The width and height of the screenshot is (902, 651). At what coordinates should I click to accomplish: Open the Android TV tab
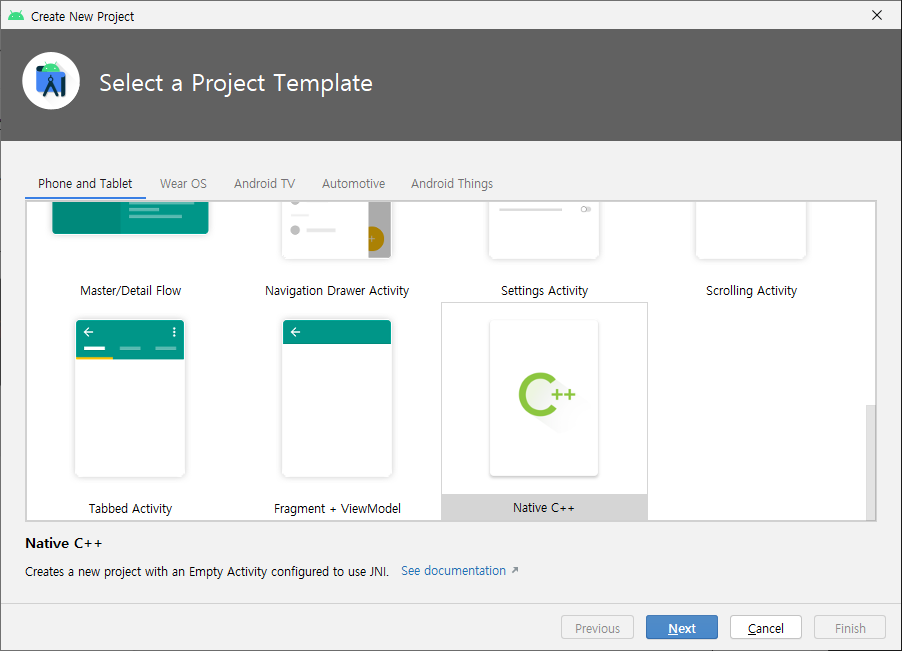click(x=265, y=183)
